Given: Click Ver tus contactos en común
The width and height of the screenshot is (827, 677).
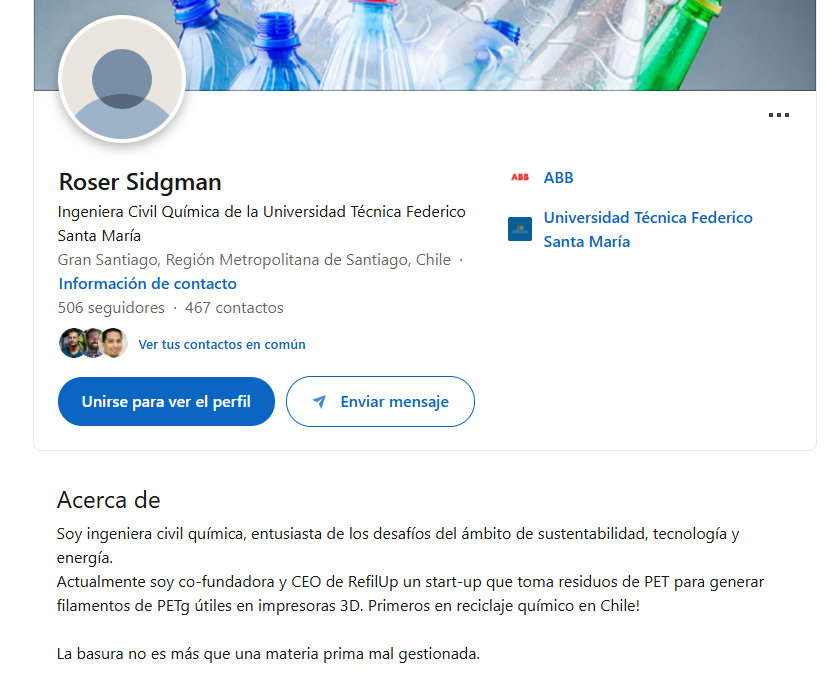Looking at the screenshot, I should [x=222, y=344].
